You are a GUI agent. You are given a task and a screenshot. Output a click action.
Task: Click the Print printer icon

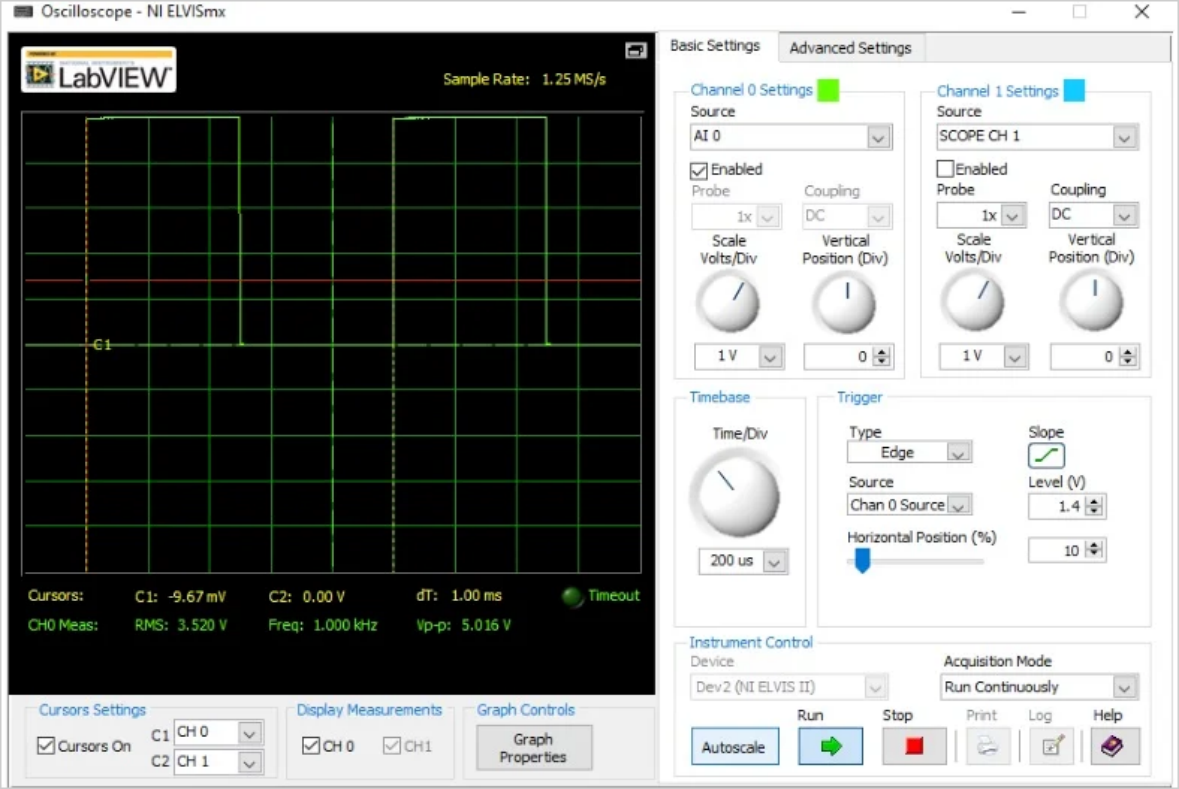[987, 746]
